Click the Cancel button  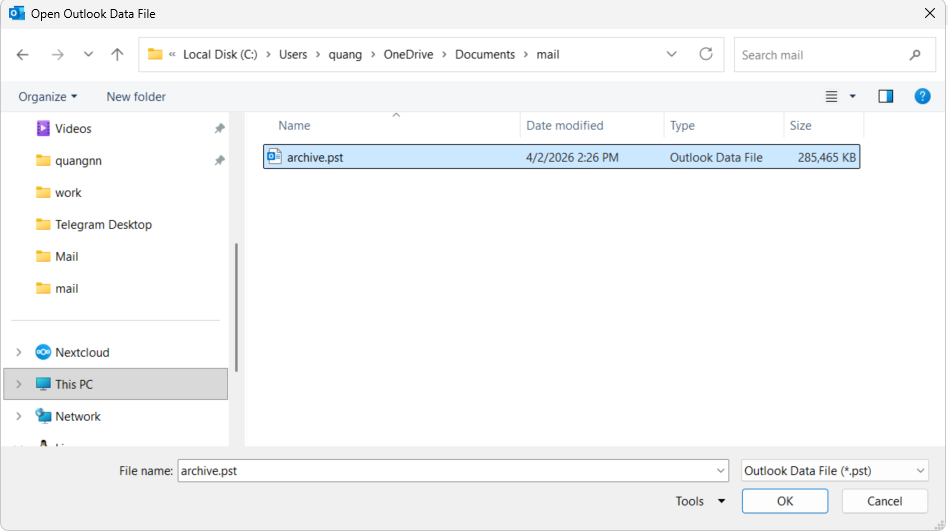click(885, 501)
